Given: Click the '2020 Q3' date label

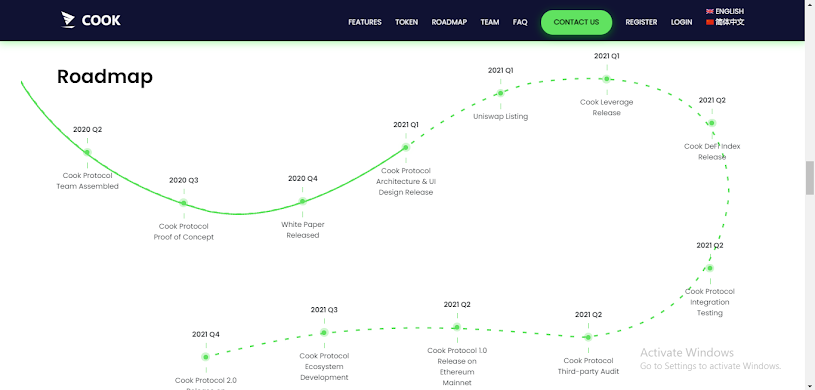Looking at the screenshot, I should 183,180.
